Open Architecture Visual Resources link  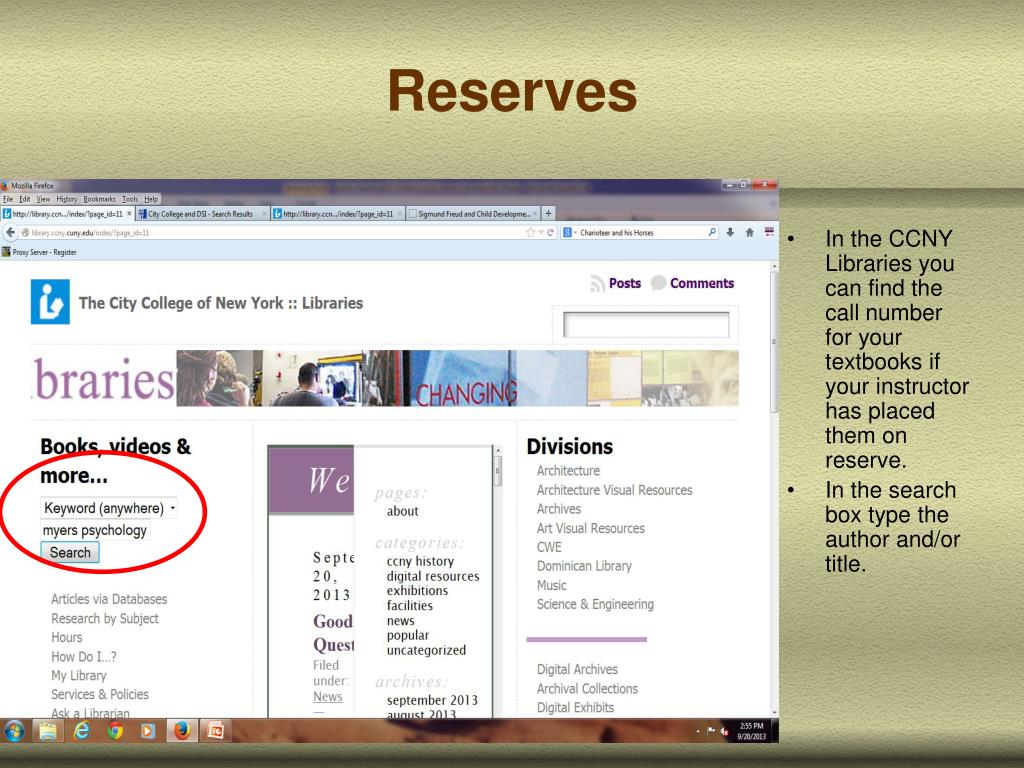615,490
